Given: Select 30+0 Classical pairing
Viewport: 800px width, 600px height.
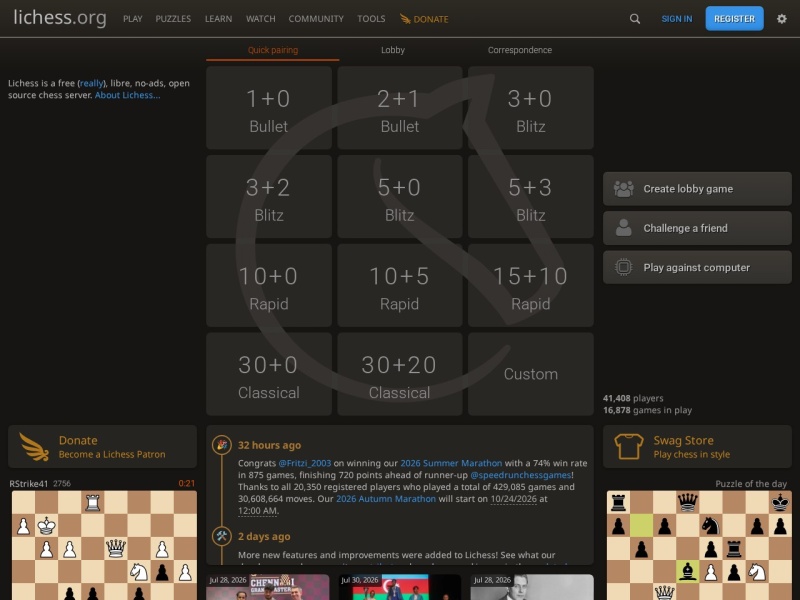Looking at the screenshot, I should [x=269, y=374].
